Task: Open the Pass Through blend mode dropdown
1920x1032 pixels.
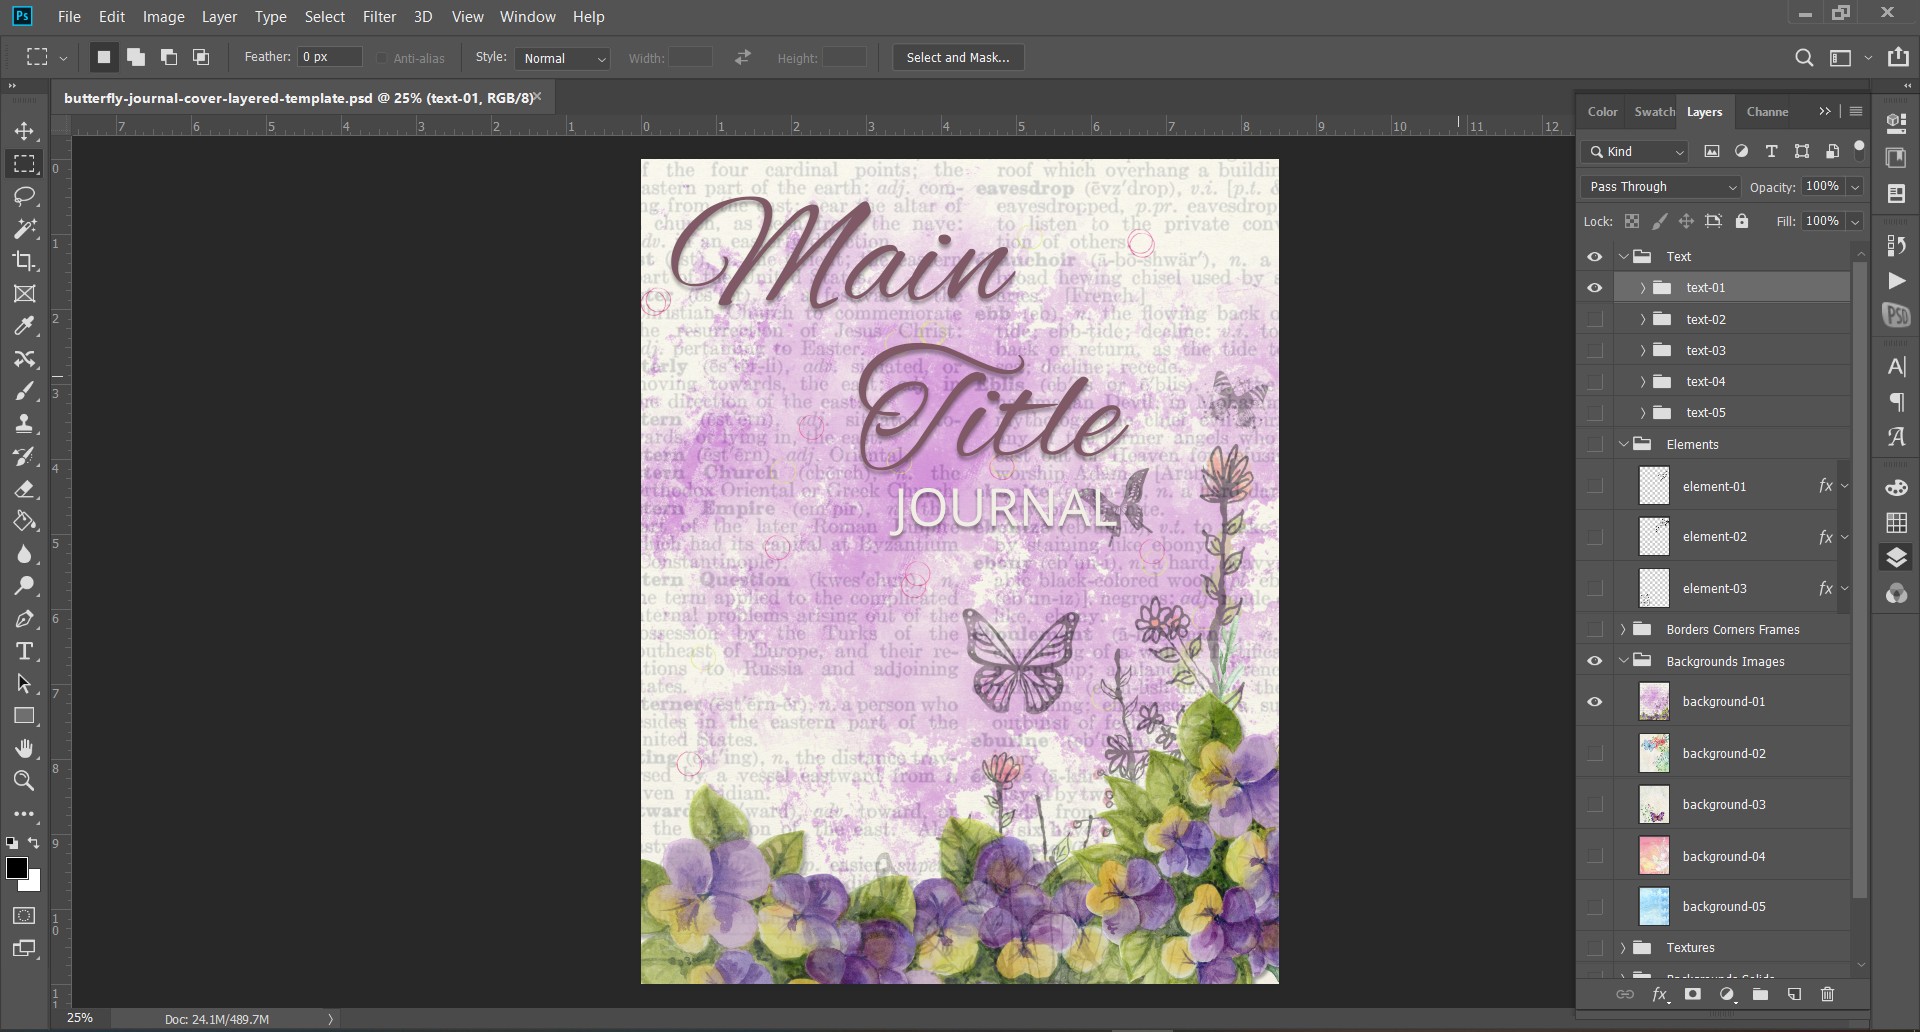Action: pyautogui.click(x=1661, y=187)
